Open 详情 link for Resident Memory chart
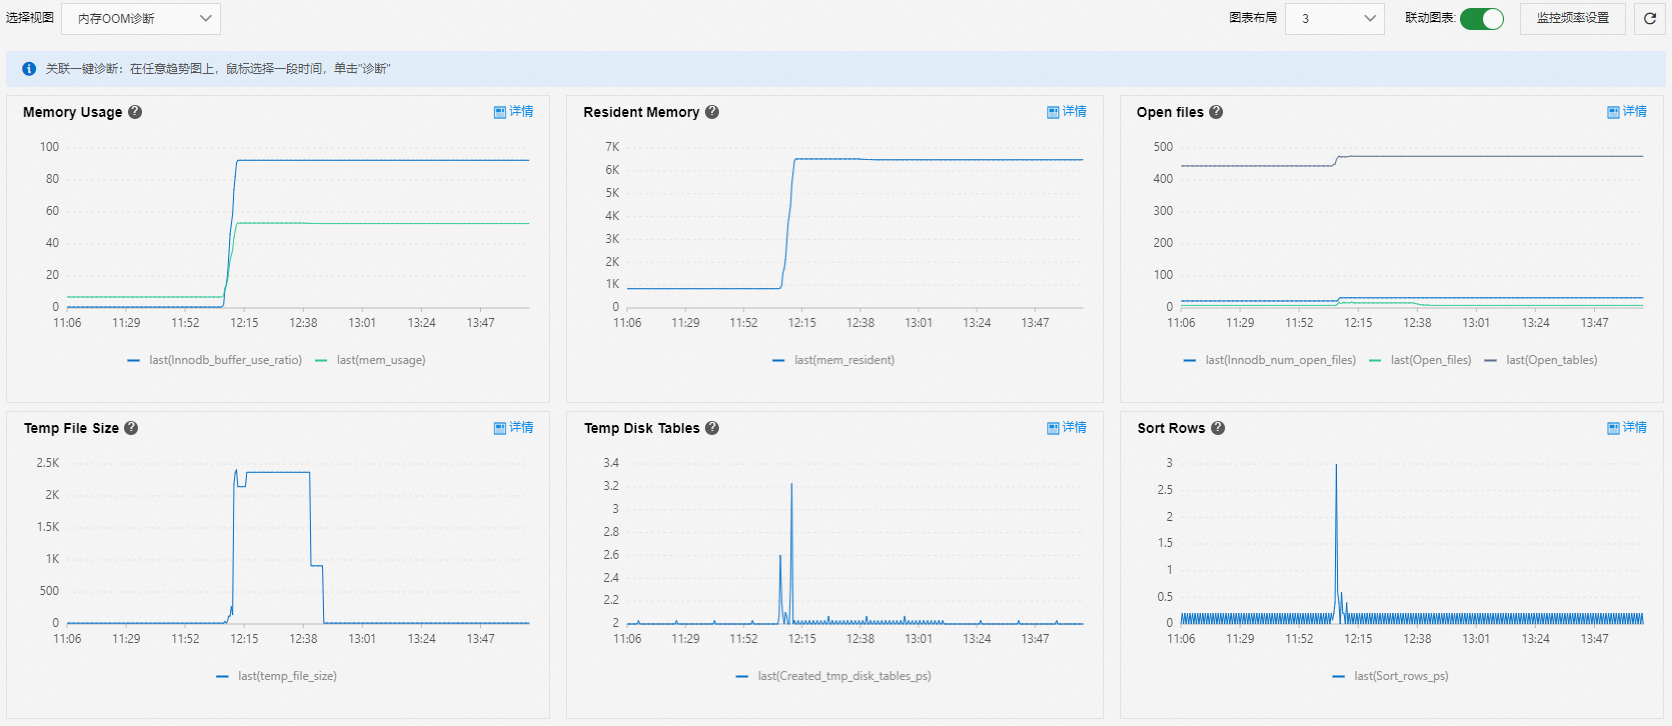1672x726 pixels. coord(1067,112)
